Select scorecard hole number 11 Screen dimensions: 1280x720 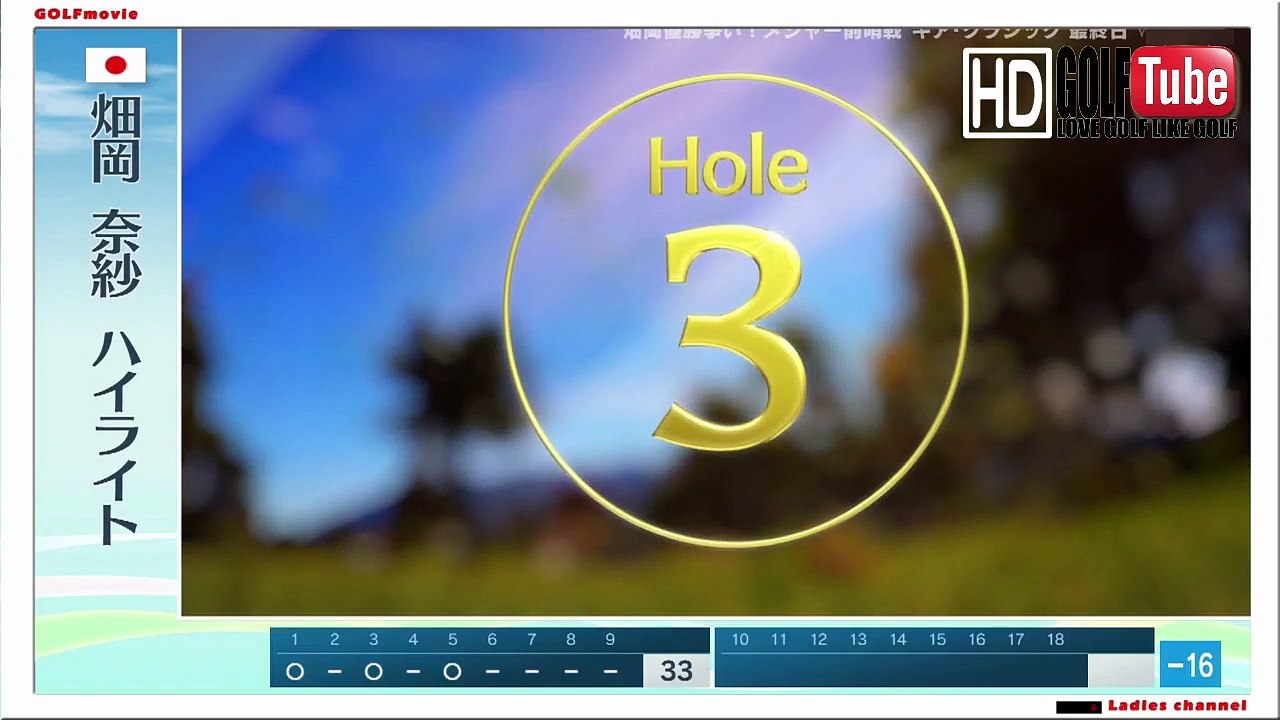[779, 640]
